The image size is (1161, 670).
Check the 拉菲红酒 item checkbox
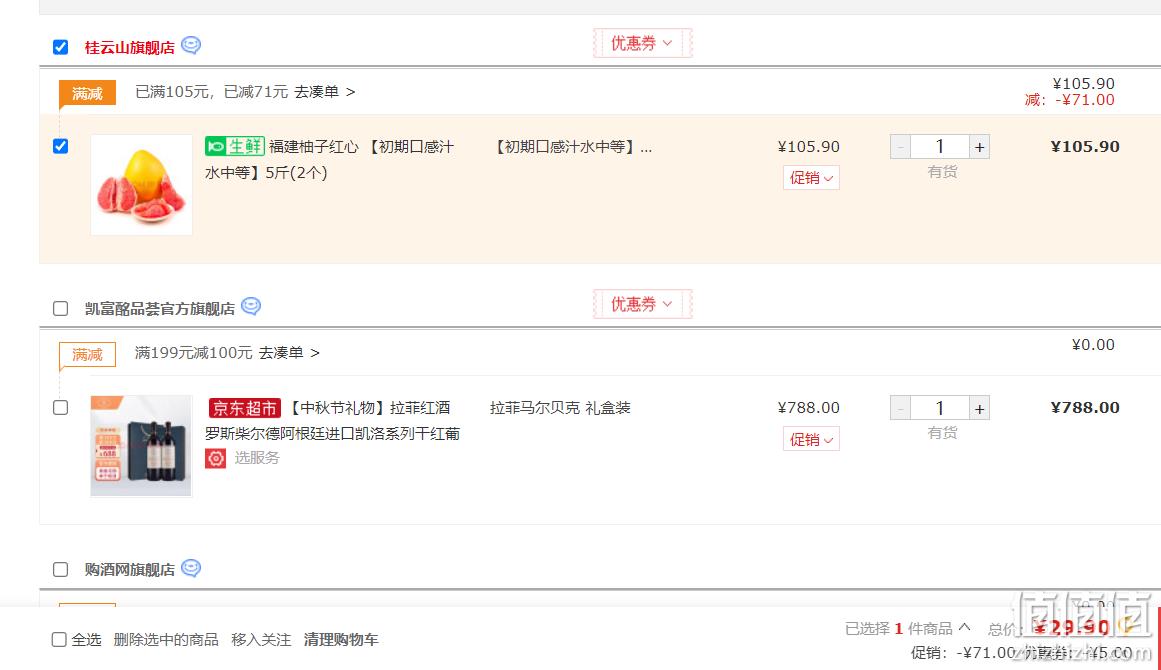[x=61, y=407]
